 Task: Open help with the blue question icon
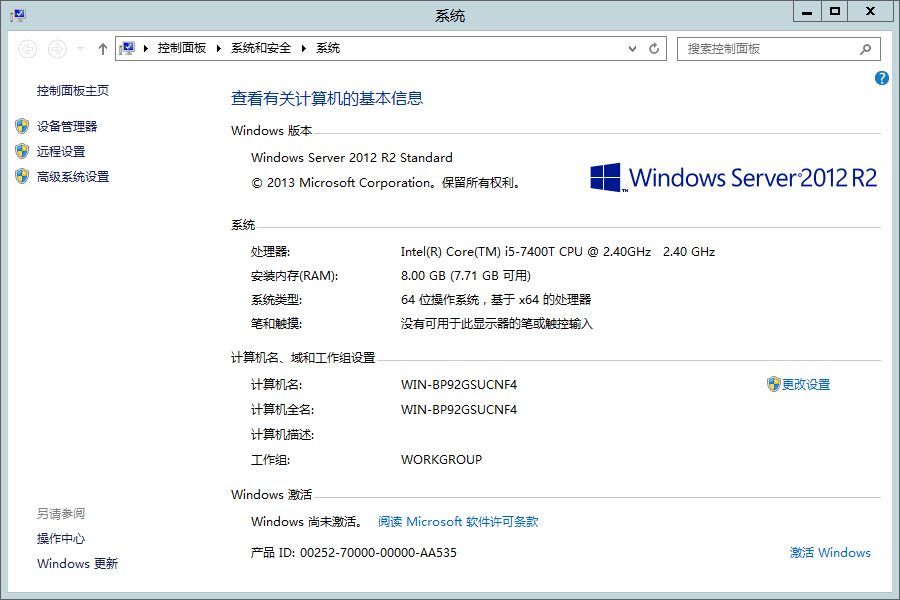882,78
